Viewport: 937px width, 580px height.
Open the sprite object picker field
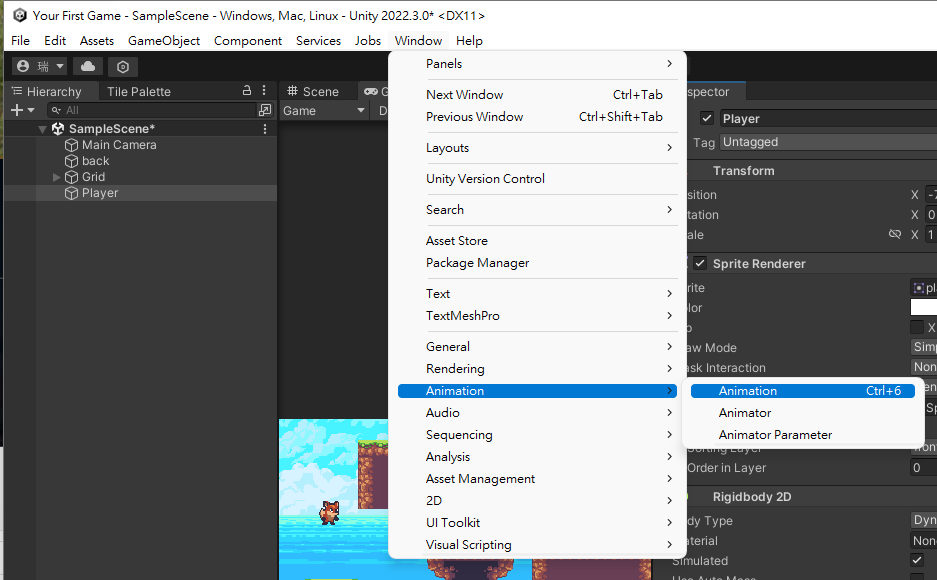click(x=923, y=288)
